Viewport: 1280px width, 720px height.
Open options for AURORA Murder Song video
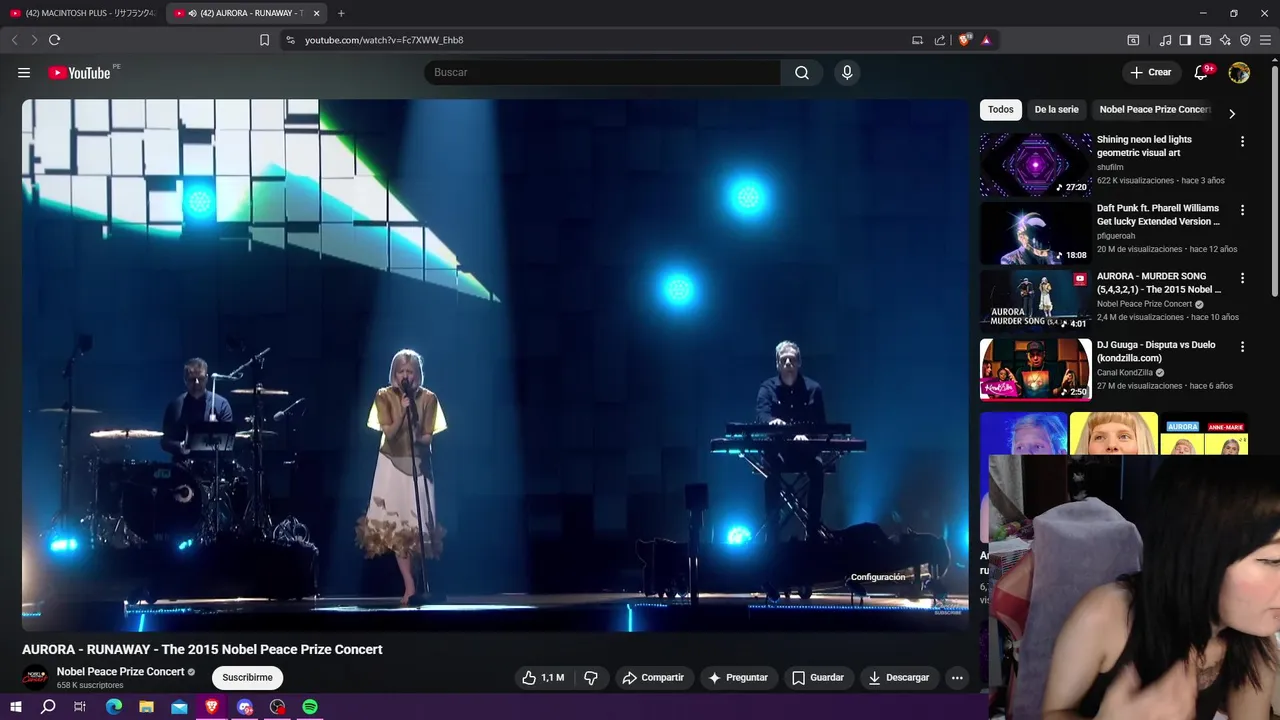click(x=1242, y=278)
